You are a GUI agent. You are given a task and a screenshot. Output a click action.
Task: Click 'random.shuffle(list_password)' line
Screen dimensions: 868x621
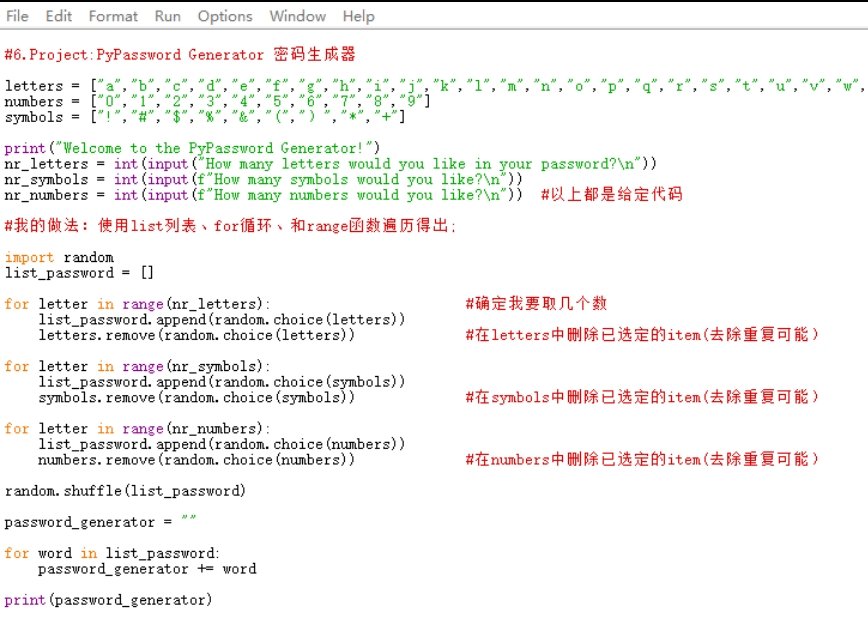pos(125,491)
